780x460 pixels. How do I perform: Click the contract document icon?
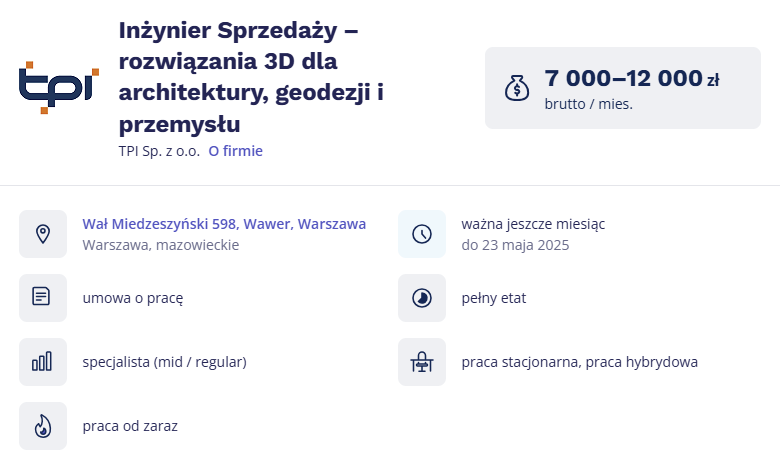43,297
